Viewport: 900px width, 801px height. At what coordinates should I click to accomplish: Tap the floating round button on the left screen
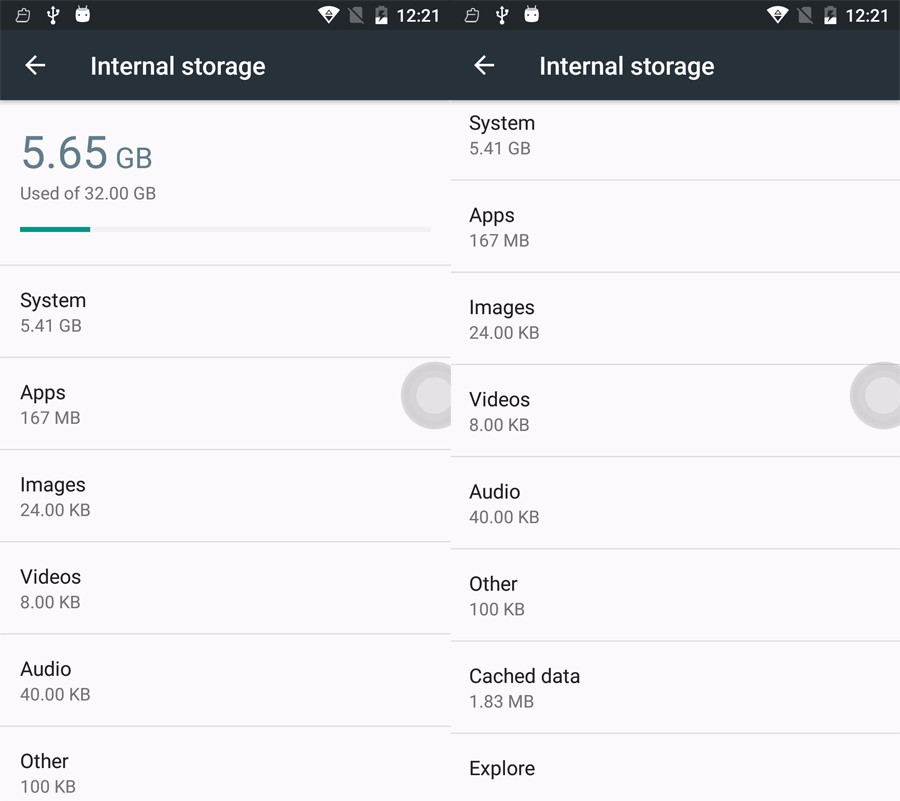[431, 397]
